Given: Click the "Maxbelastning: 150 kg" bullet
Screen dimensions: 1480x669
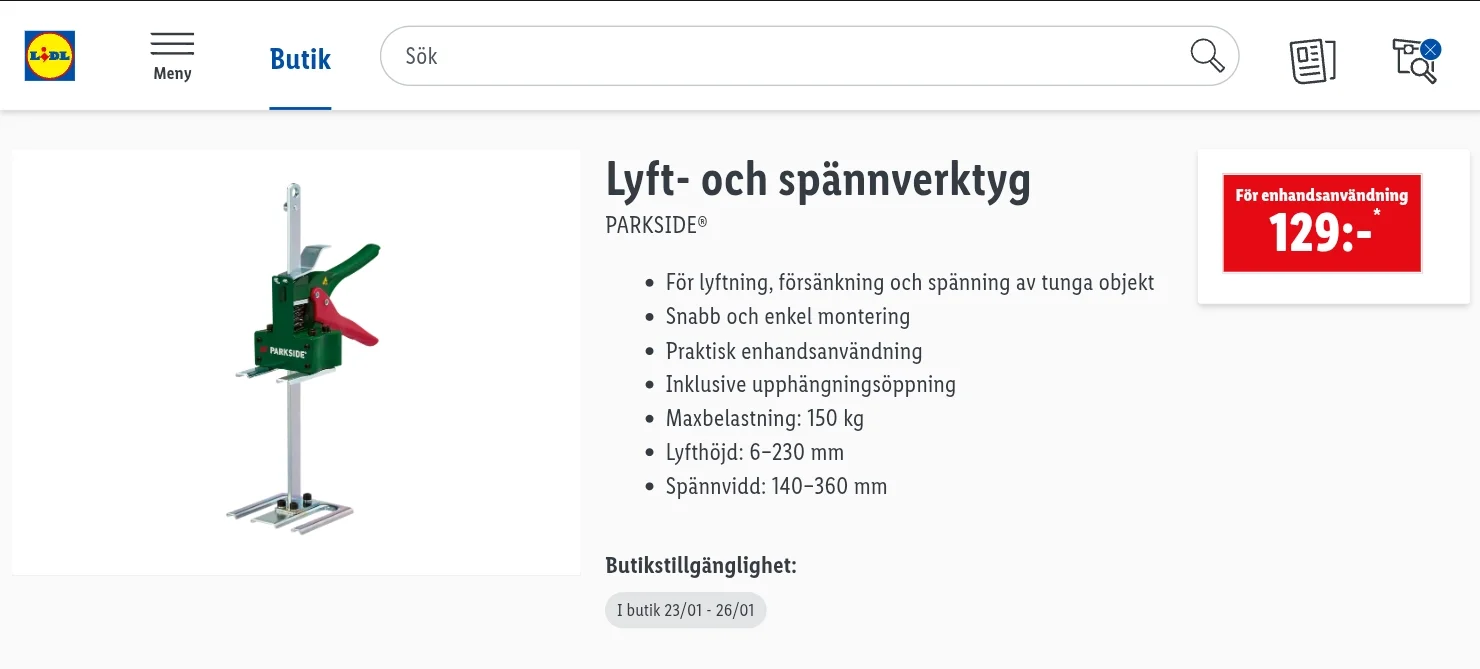Looking at the screenshot, I should [x=764, y=418].
